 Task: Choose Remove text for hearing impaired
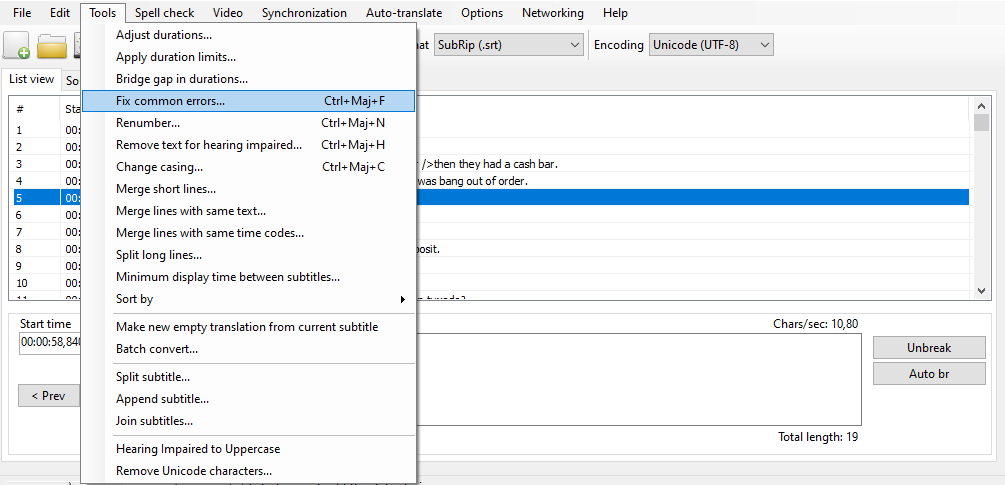pos(209,145)
